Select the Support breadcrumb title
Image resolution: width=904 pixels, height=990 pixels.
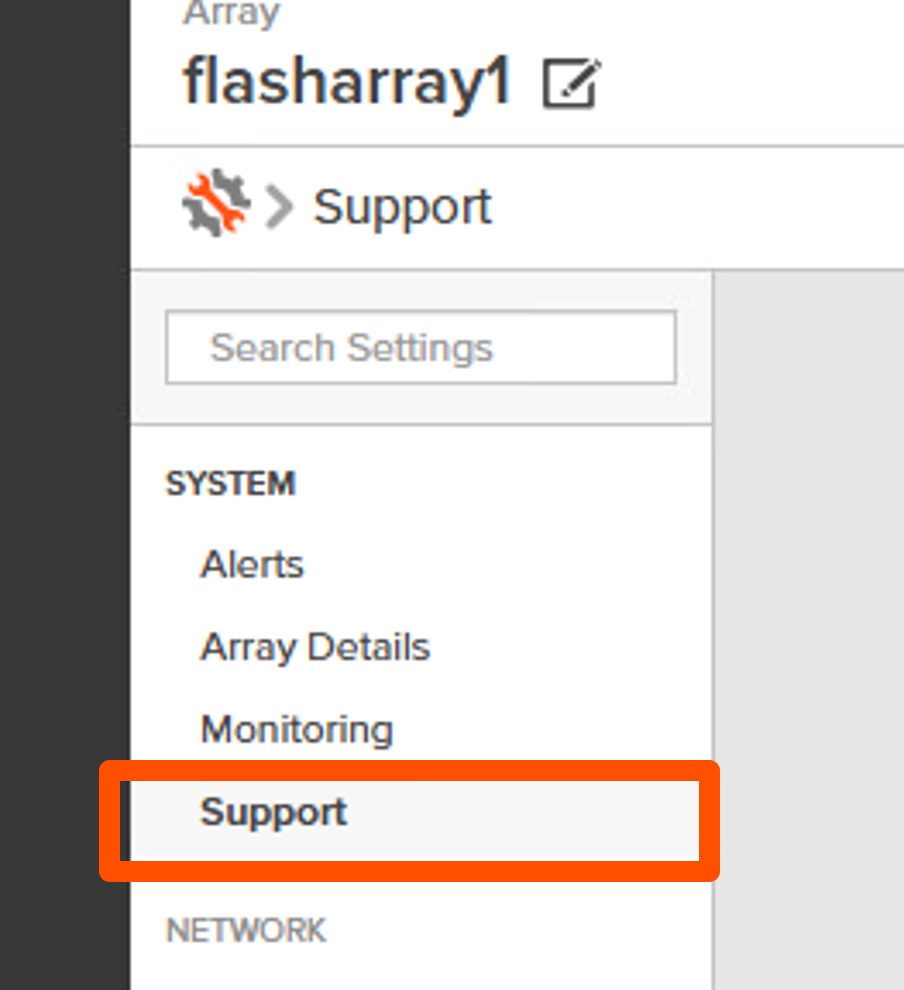pos(402,207)
